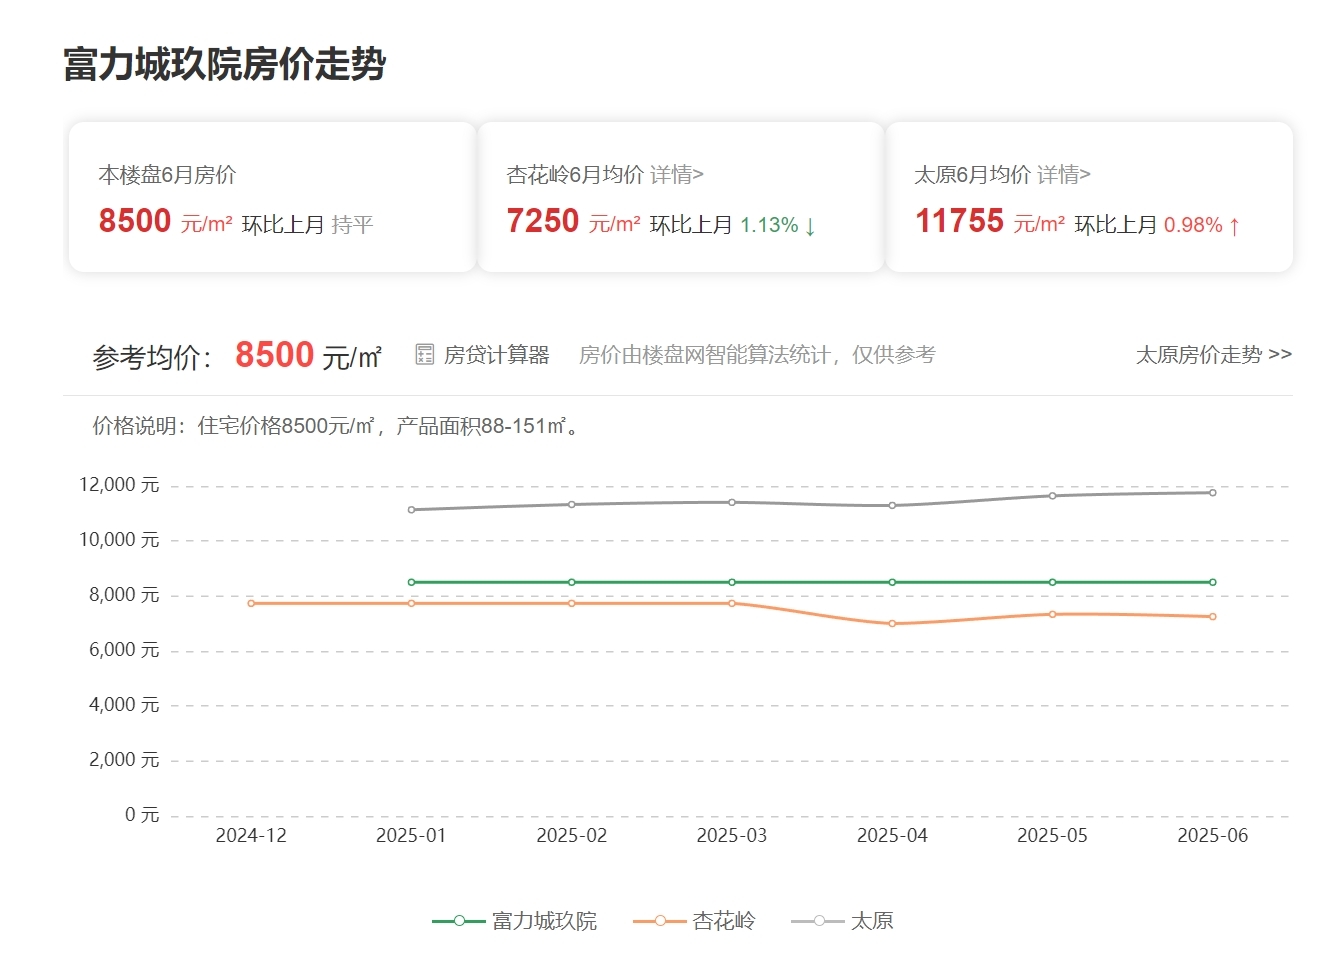Open the mortgage calculator icon
This screenshot has width=1339, height=963.
pyautogui.click(x=424, y=353)
